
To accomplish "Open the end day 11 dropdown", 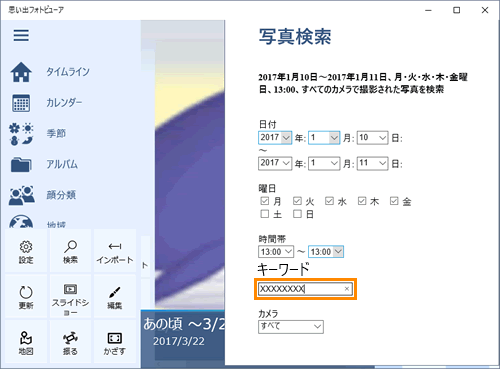I will tap(372, 163).
